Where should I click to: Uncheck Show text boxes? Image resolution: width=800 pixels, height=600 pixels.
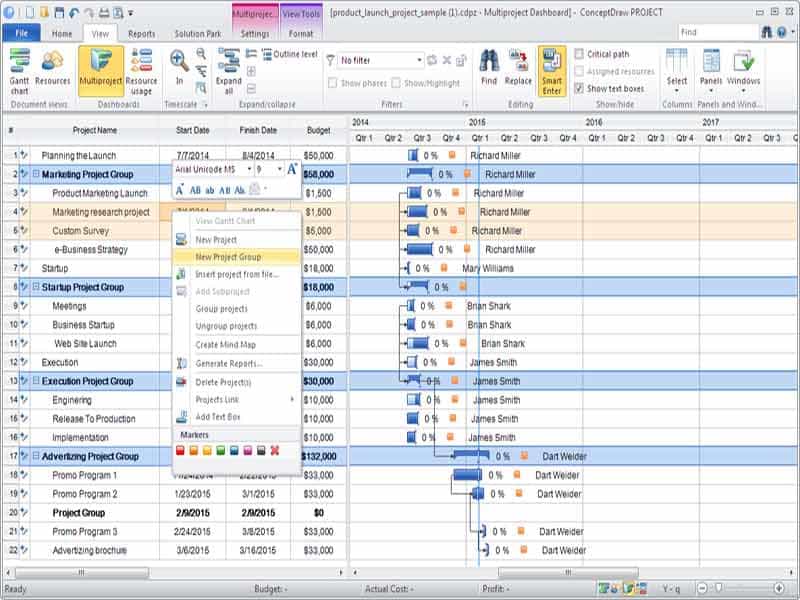point(578,88)
